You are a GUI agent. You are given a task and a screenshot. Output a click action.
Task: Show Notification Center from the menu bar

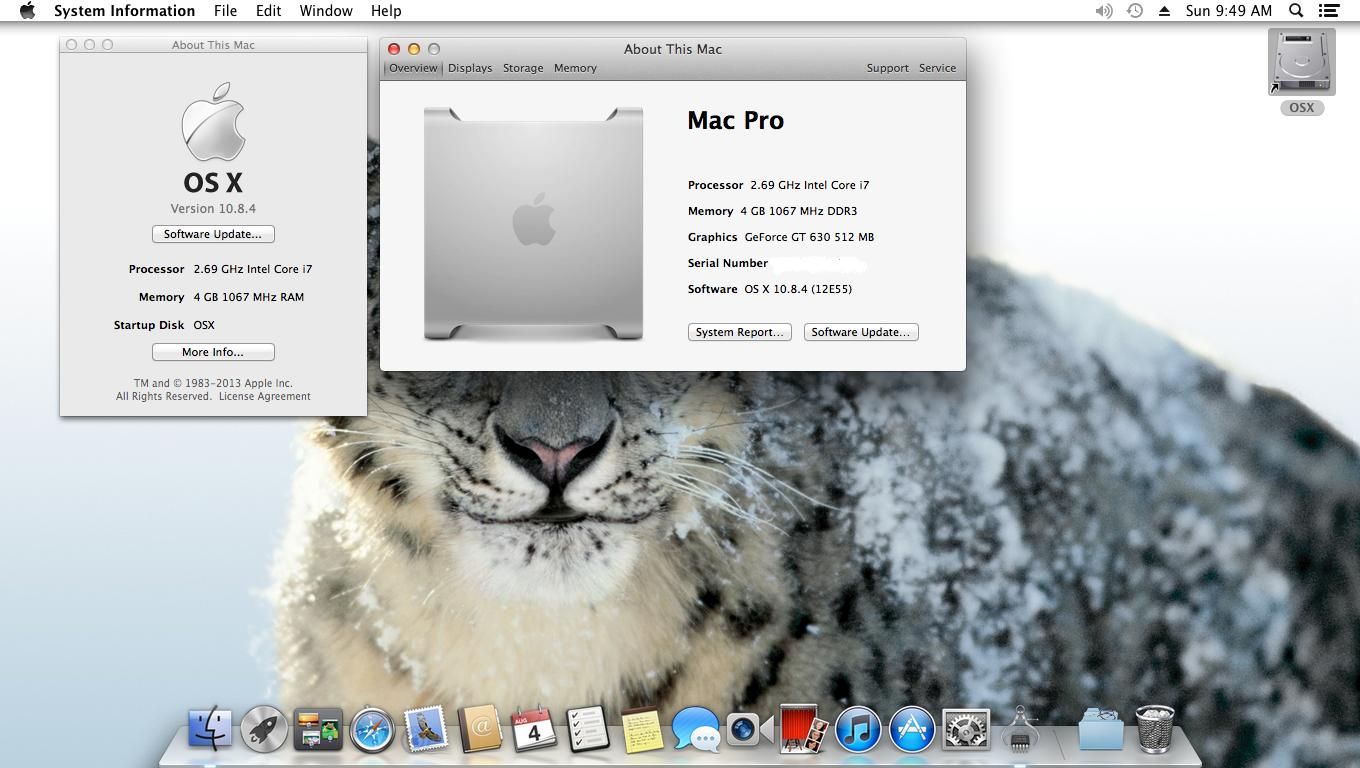(x=1328, y=11)
